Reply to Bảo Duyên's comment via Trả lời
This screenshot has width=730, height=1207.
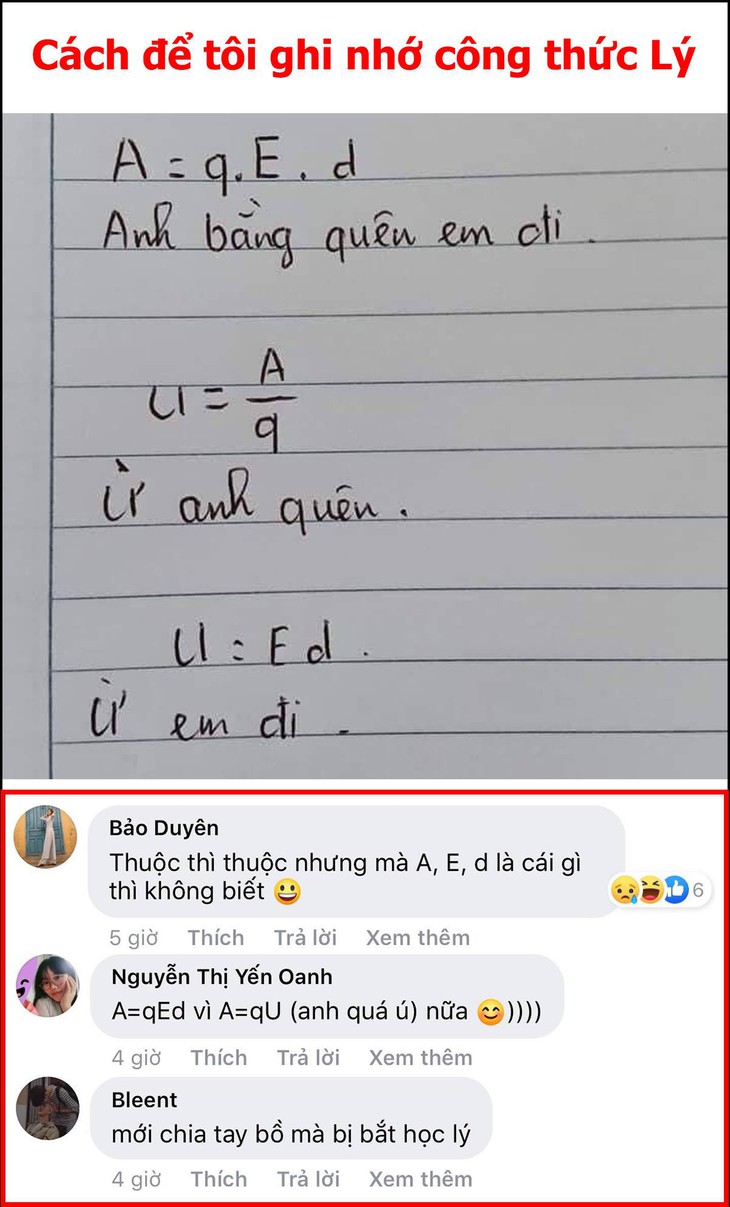click(304, 938)
